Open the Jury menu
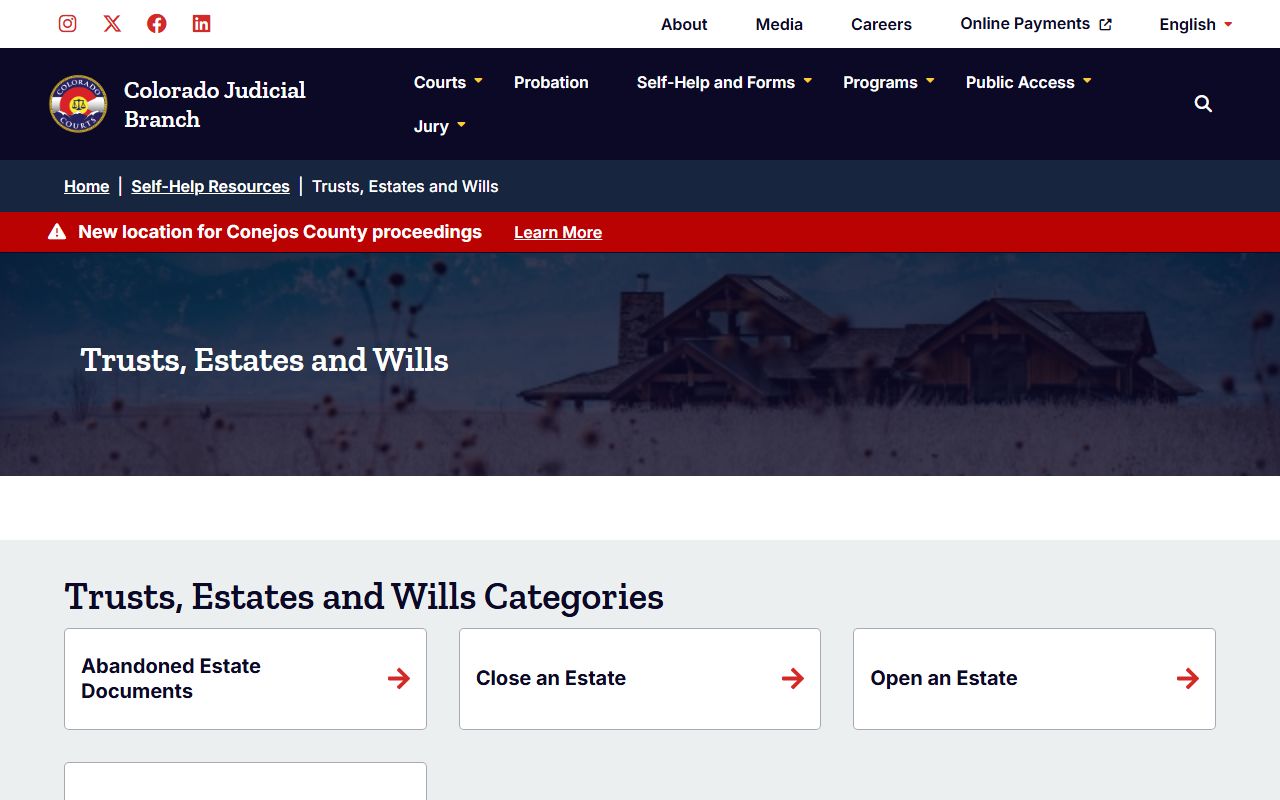This screenshot has width=1280, height=800. 431,126
